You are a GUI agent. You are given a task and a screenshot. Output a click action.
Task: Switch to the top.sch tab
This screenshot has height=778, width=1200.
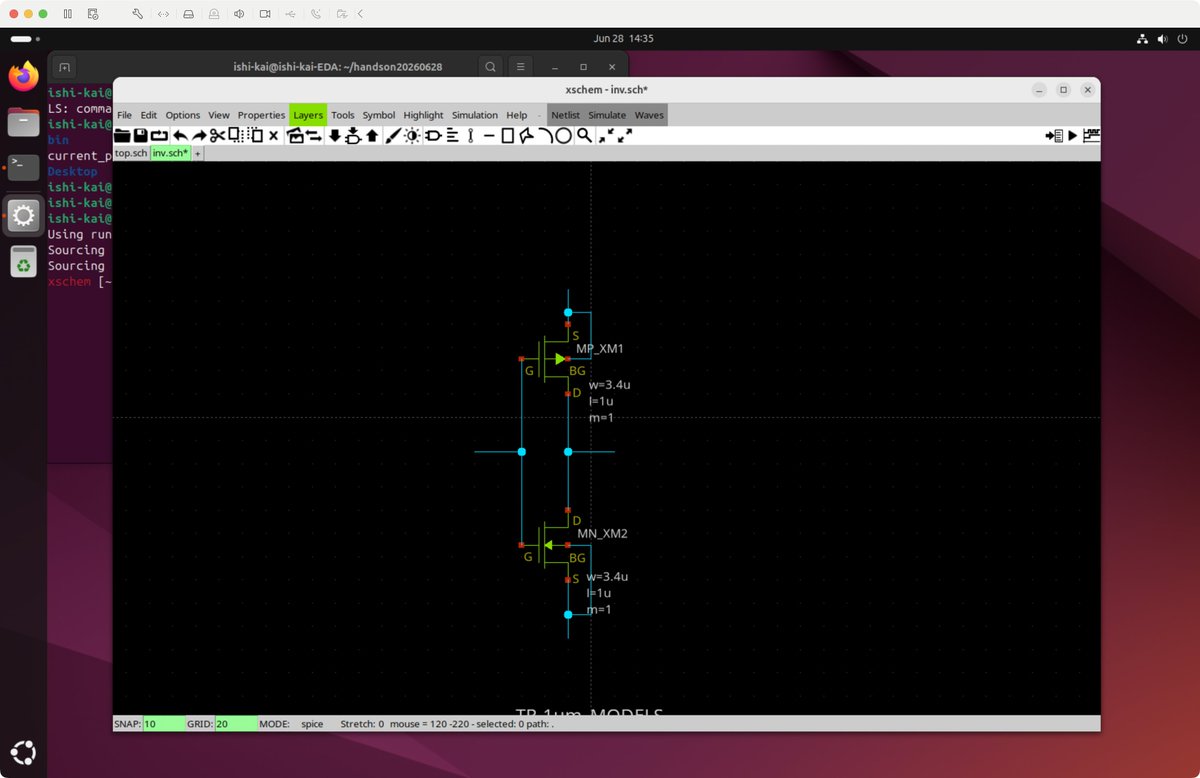point(131,153)
